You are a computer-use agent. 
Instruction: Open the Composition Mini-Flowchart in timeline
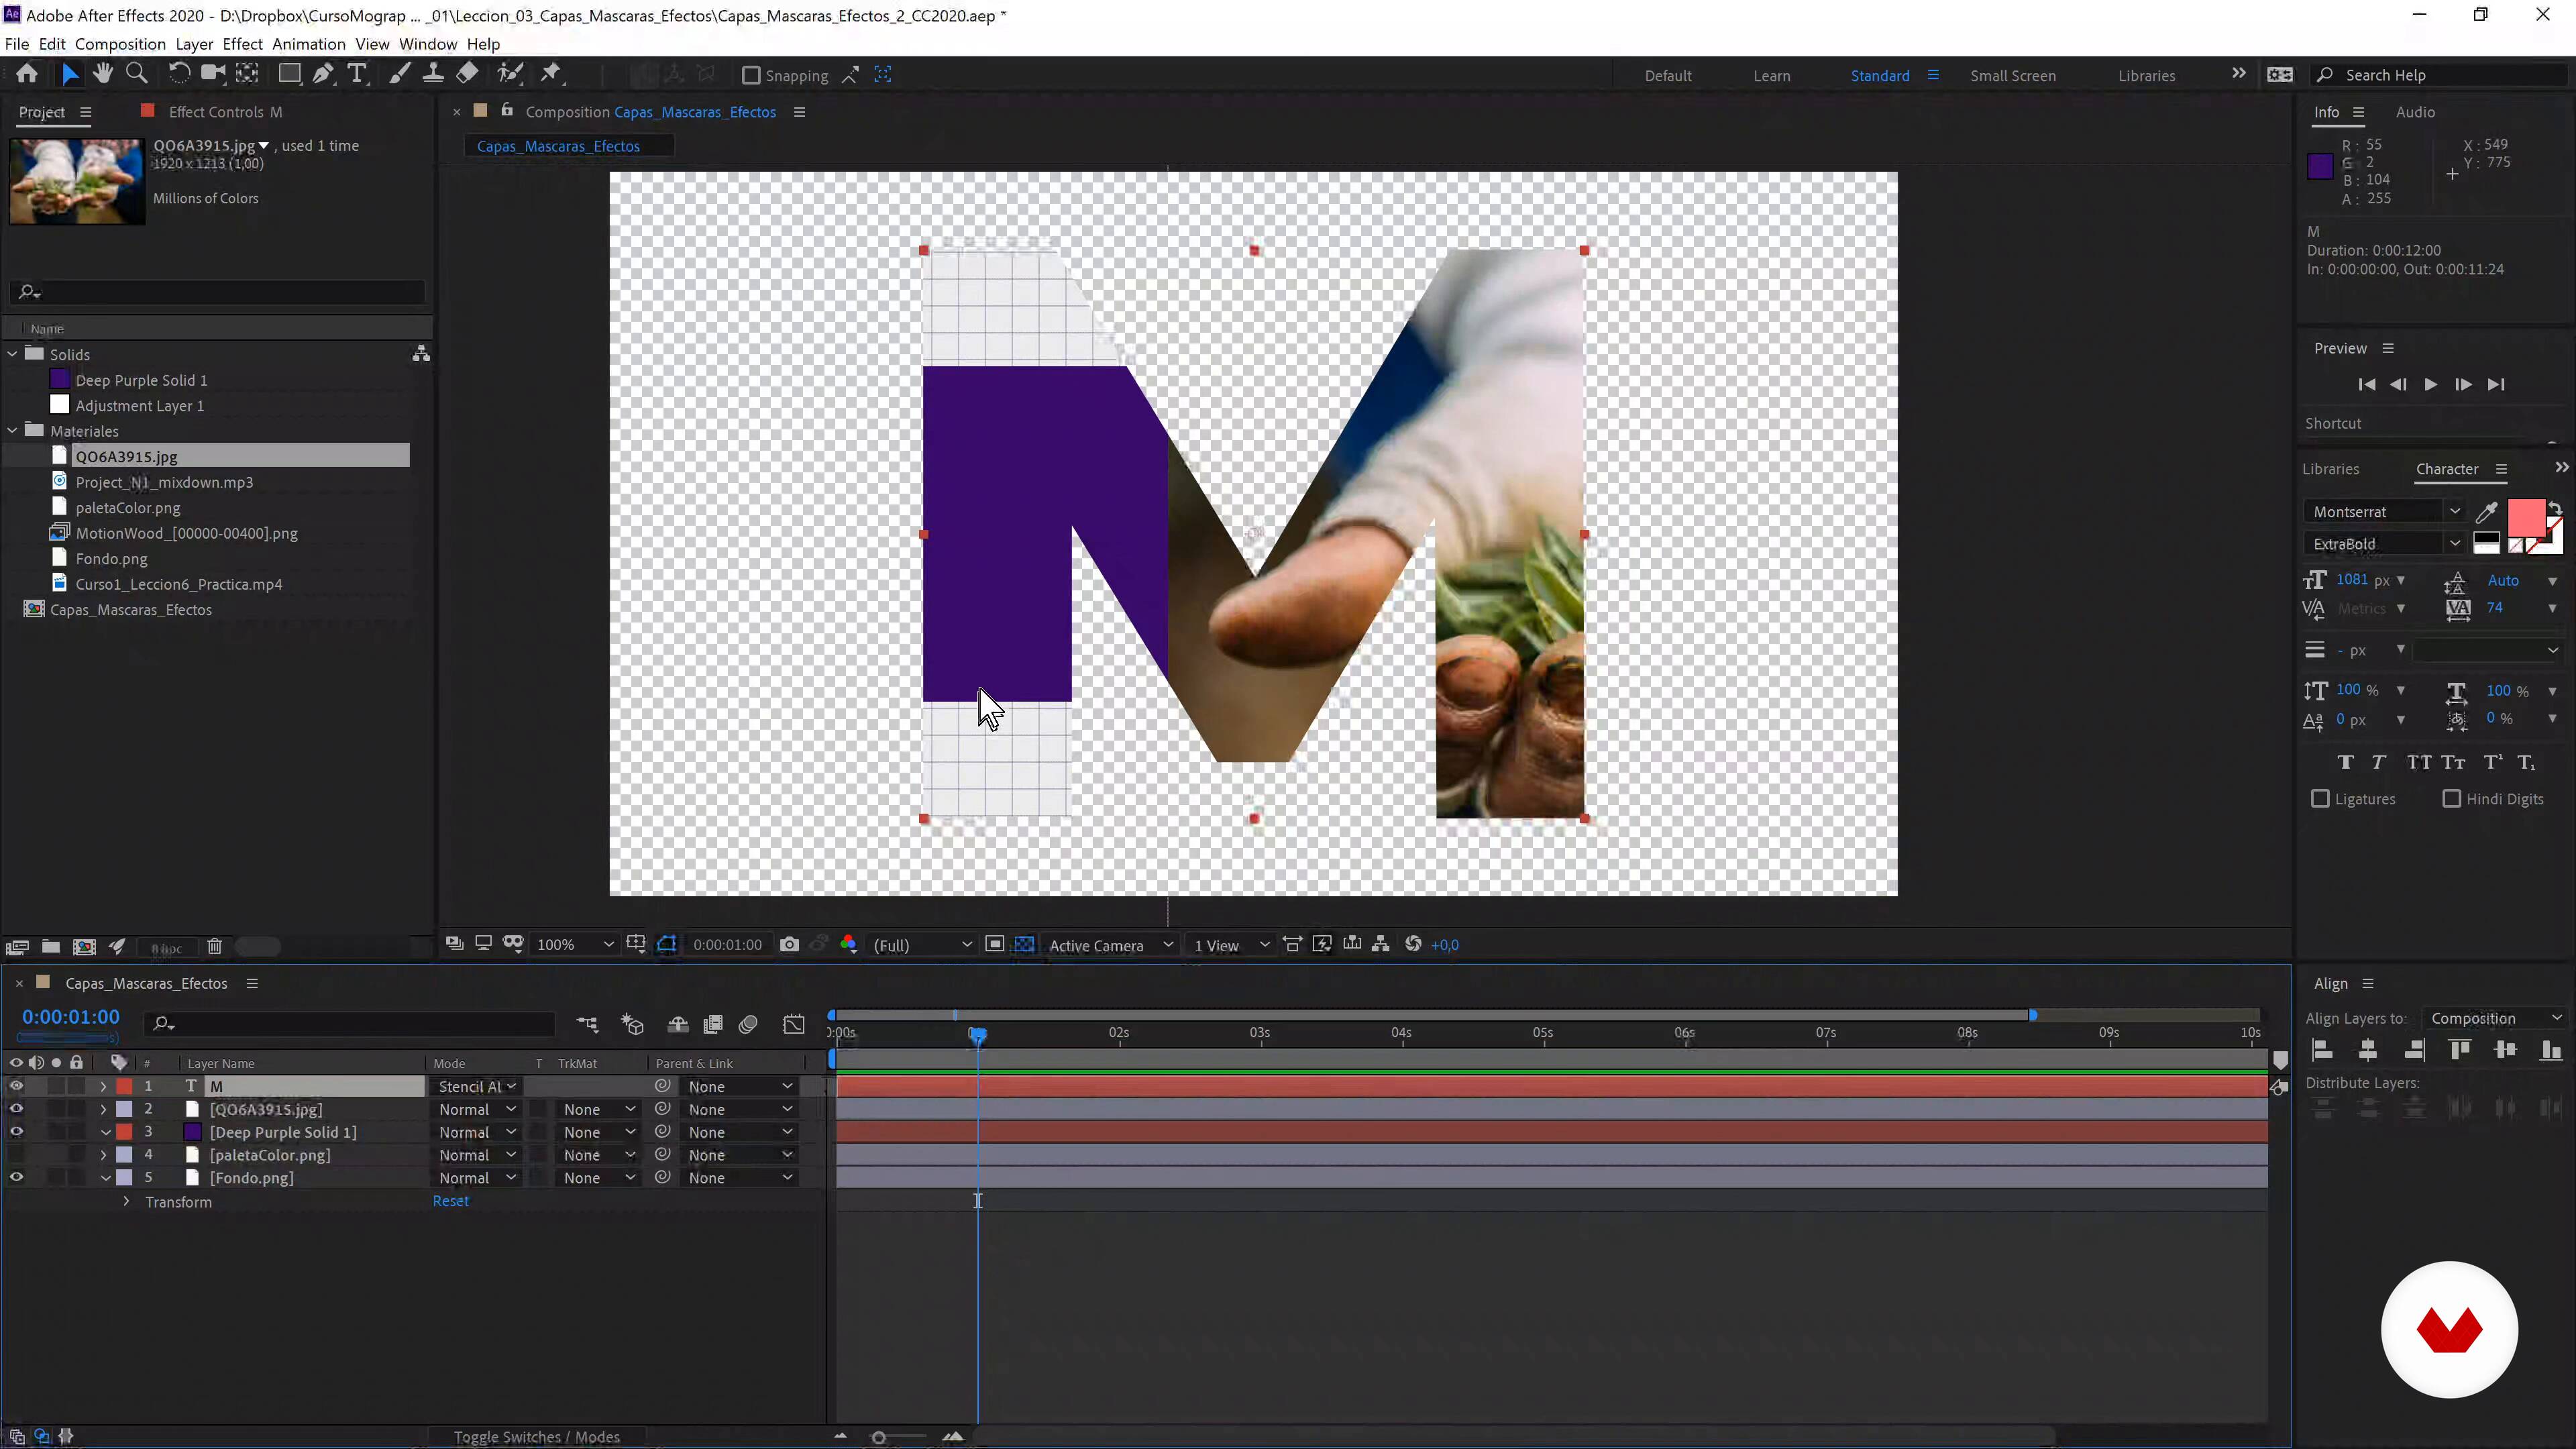point(587,1024)
